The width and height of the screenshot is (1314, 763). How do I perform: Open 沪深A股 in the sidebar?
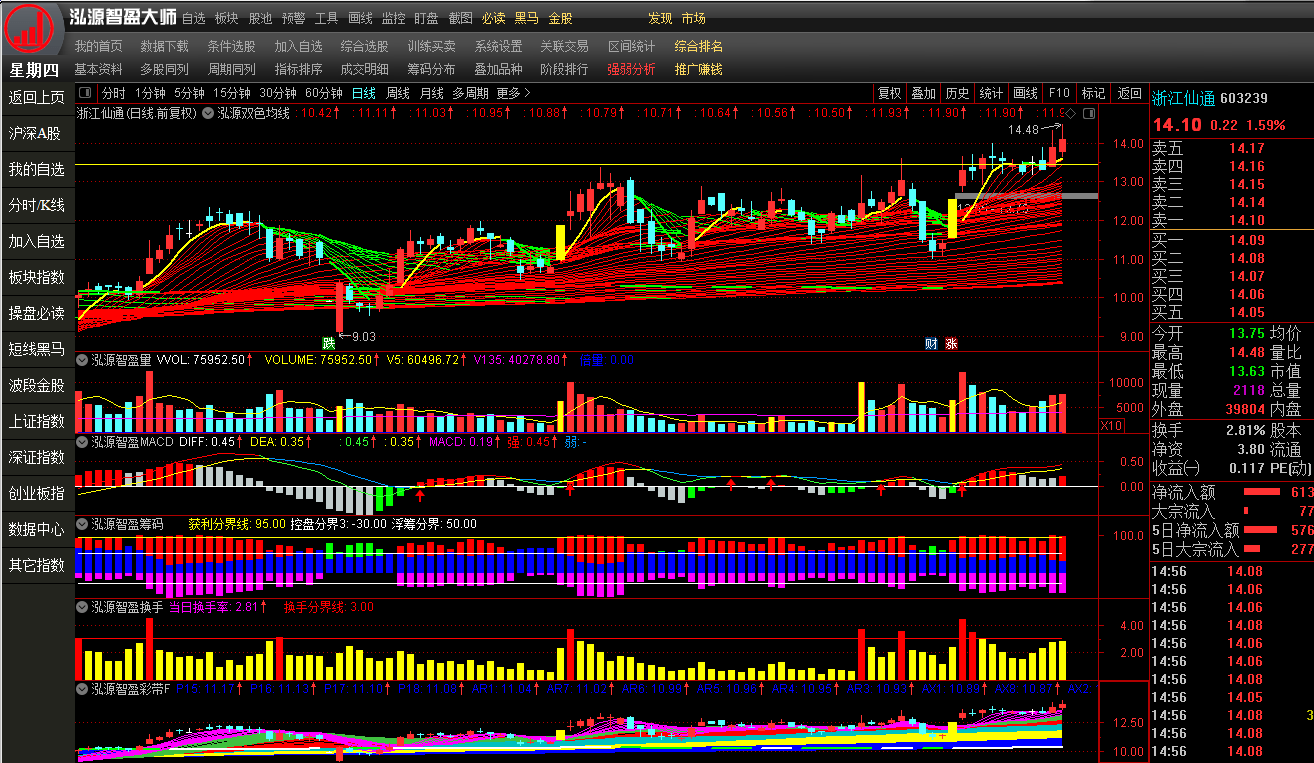click(37, 133)
